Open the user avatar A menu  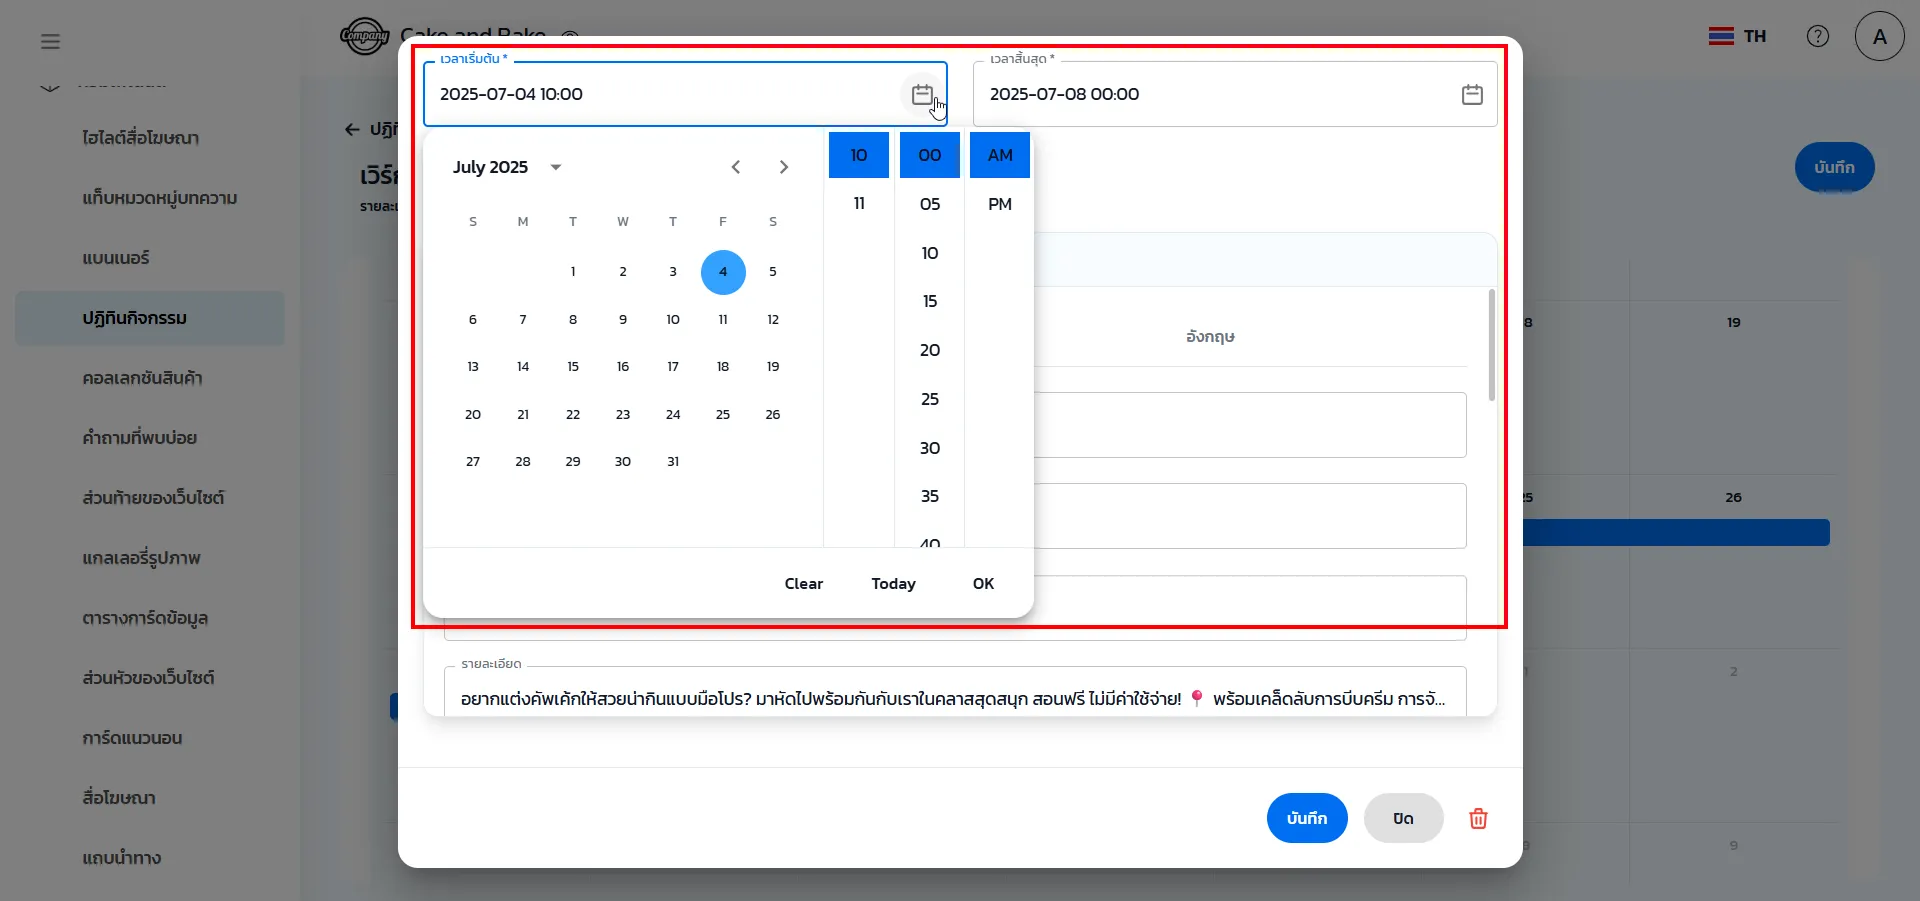click(x=1879, y=37)
